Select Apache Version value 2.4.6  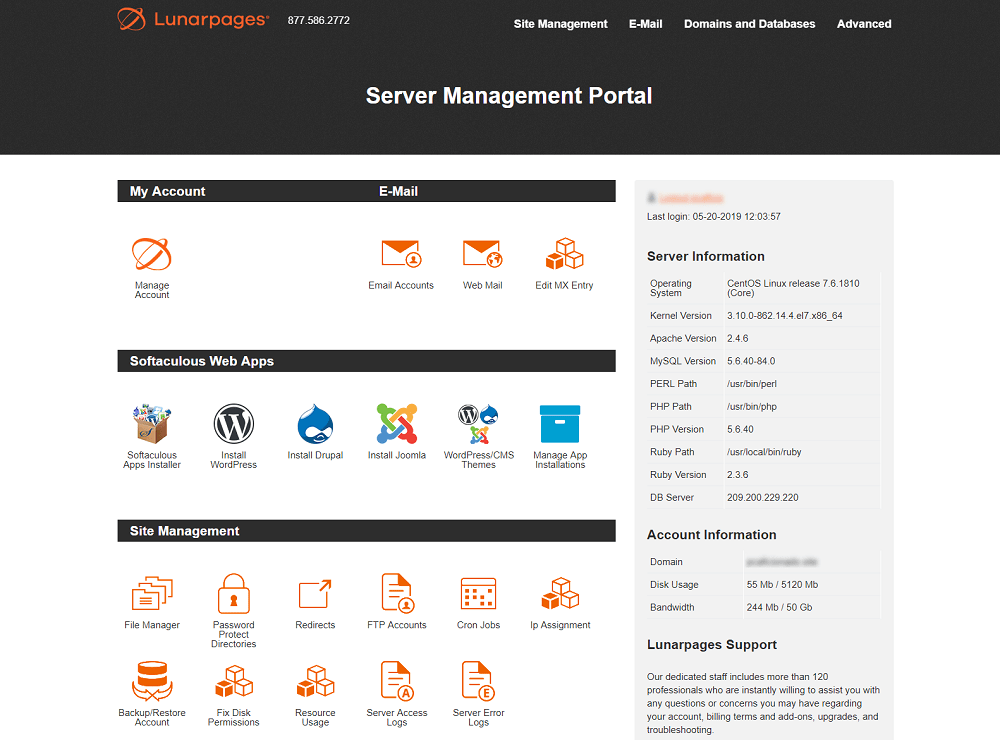tap(737, 338)
